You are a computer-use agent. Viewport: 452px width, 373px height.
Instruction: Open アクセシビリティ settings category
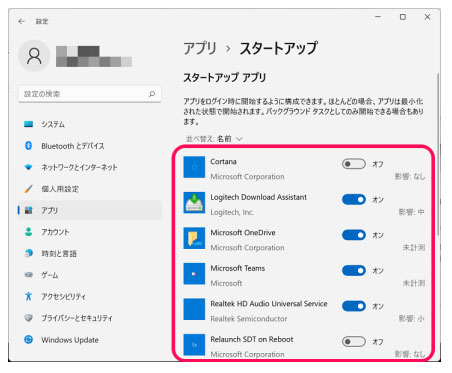click(90, 296)
